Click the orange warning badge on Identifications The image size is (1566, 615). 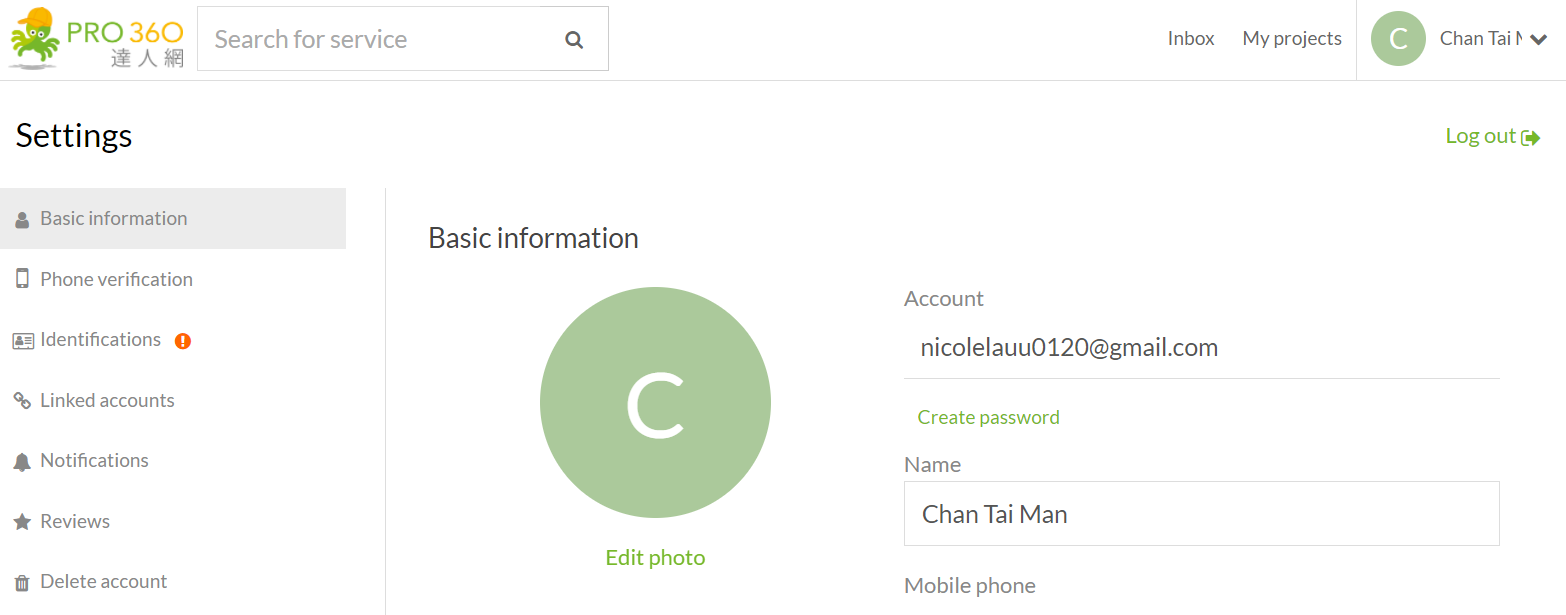[183, 341]
